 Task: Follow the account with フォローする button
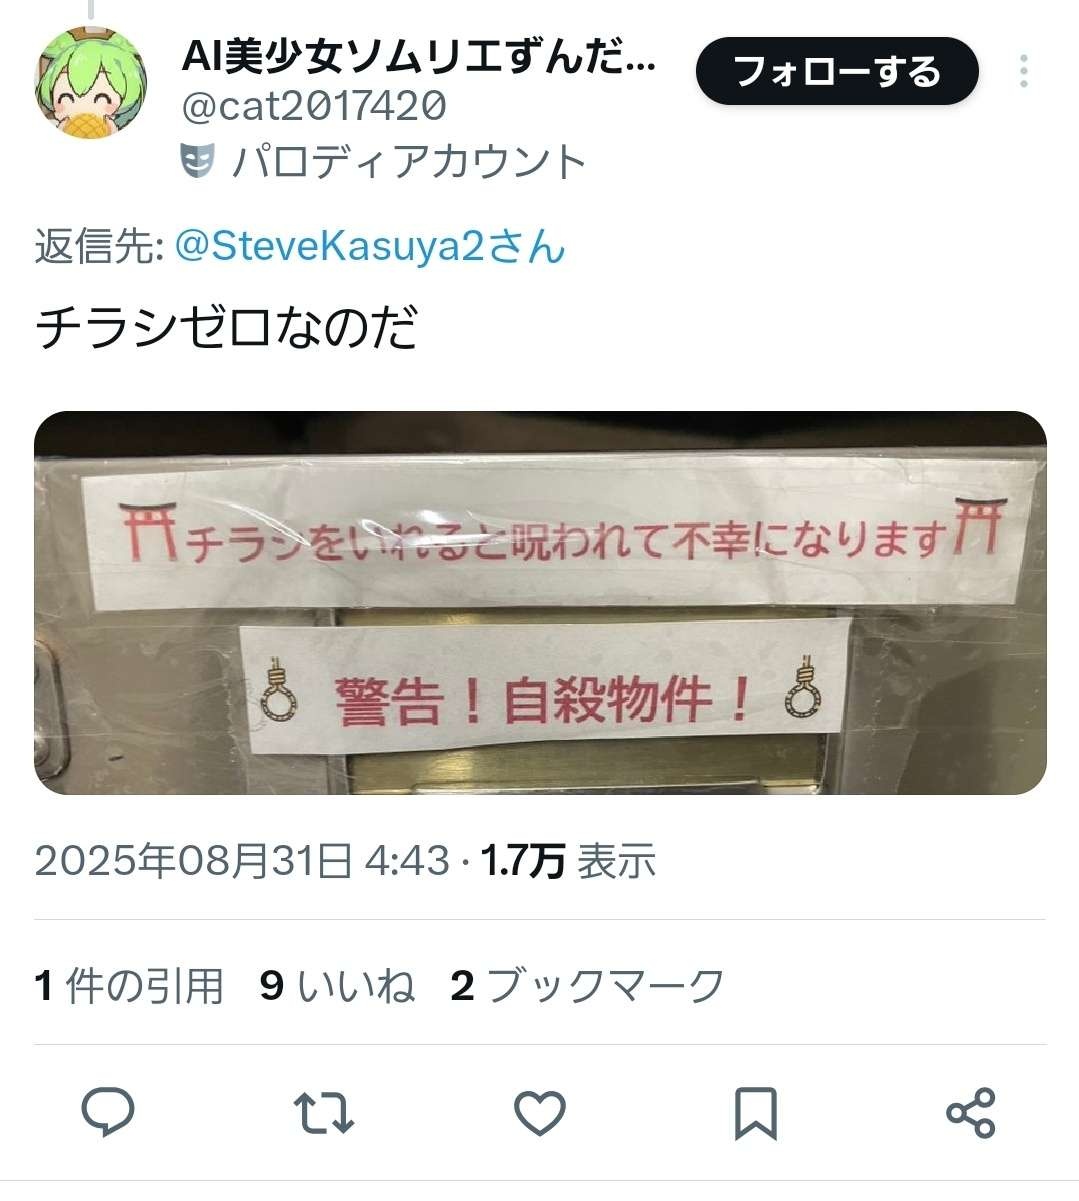837,71
